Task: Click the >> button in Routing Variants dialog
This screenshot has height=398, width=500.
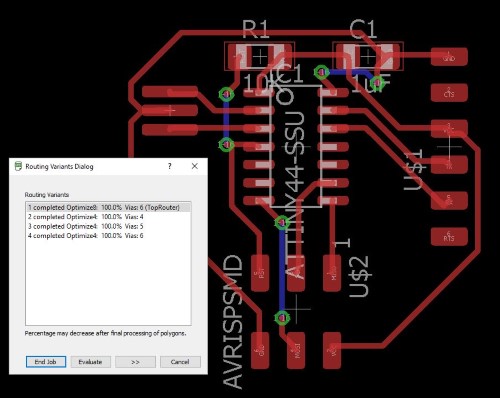Action: tap(135, 362)
